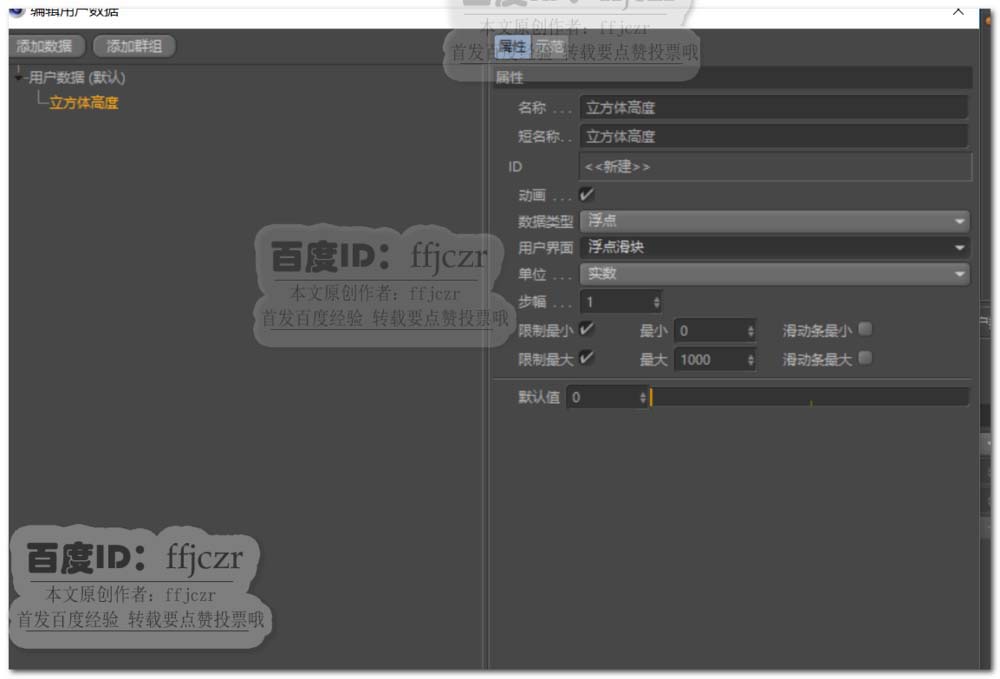Click the window collapse arrow at top right

(x=958, y=11)
